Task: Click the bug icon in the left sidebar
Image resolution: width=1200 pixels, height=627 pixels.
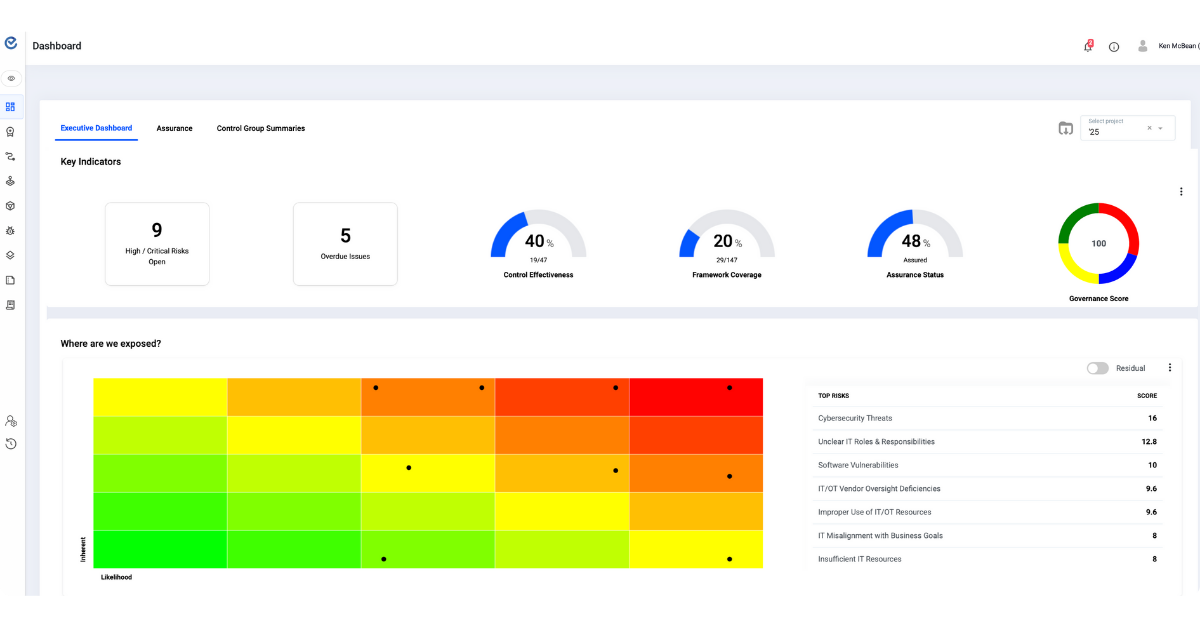Action: click(11, 230)
